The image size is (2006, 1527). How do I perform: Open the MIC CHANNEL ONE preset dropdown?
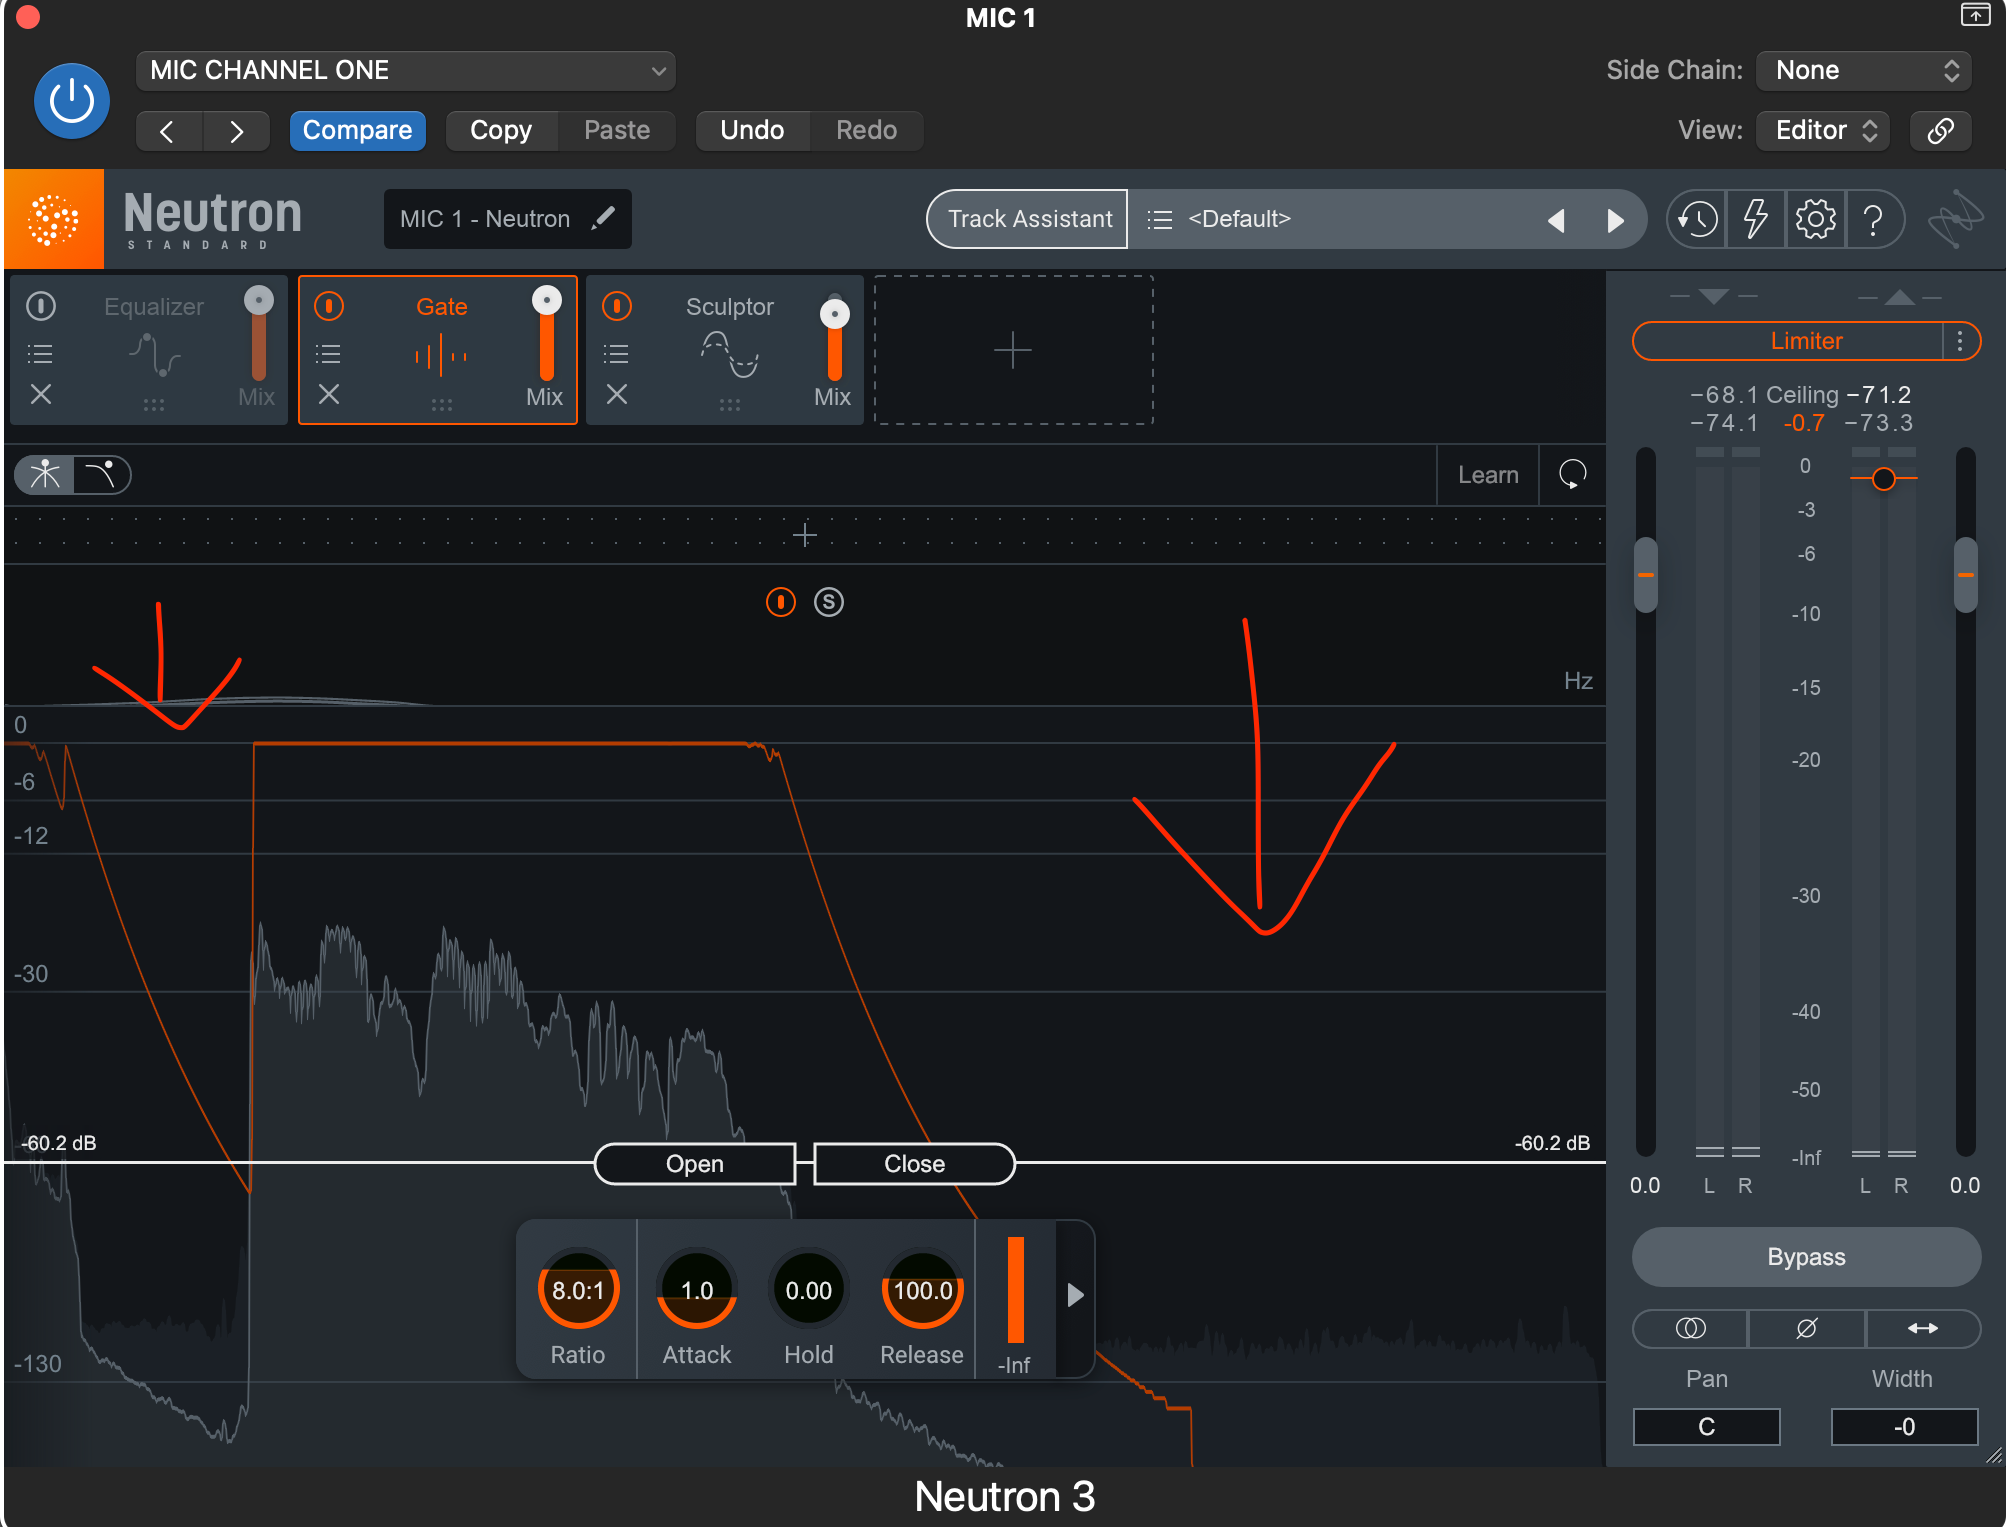pos(405,70)
